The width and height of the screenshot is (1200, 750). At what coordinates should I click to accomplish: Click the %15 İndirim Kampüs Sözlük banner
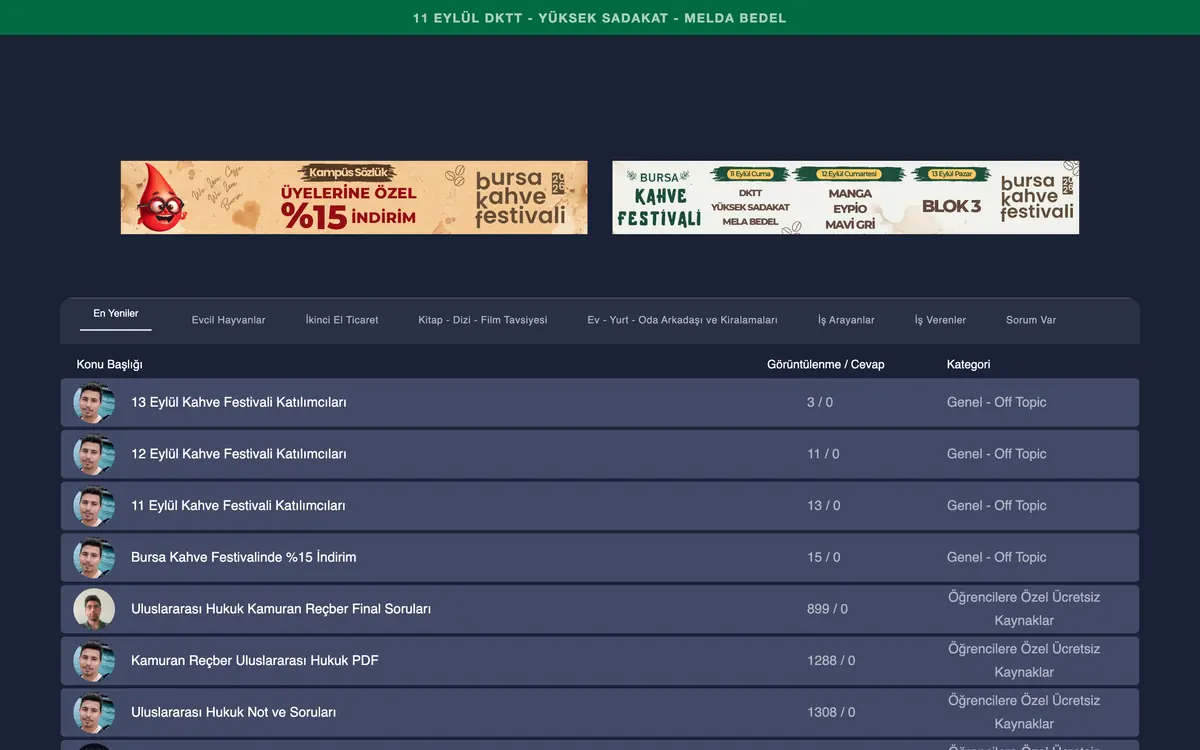pyautogui.click(x=354, y=198)
